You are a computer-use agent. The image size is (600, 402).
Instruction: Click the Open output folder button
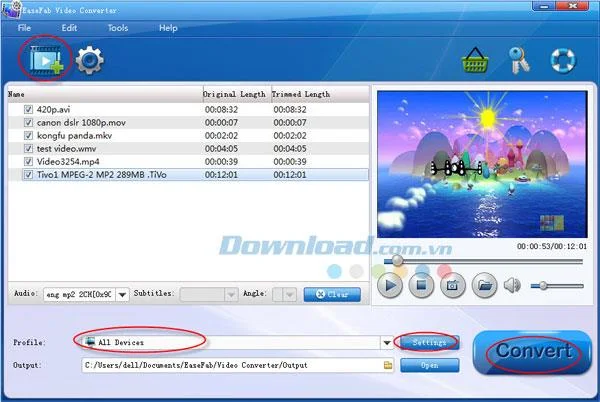(x=430, y=365)
